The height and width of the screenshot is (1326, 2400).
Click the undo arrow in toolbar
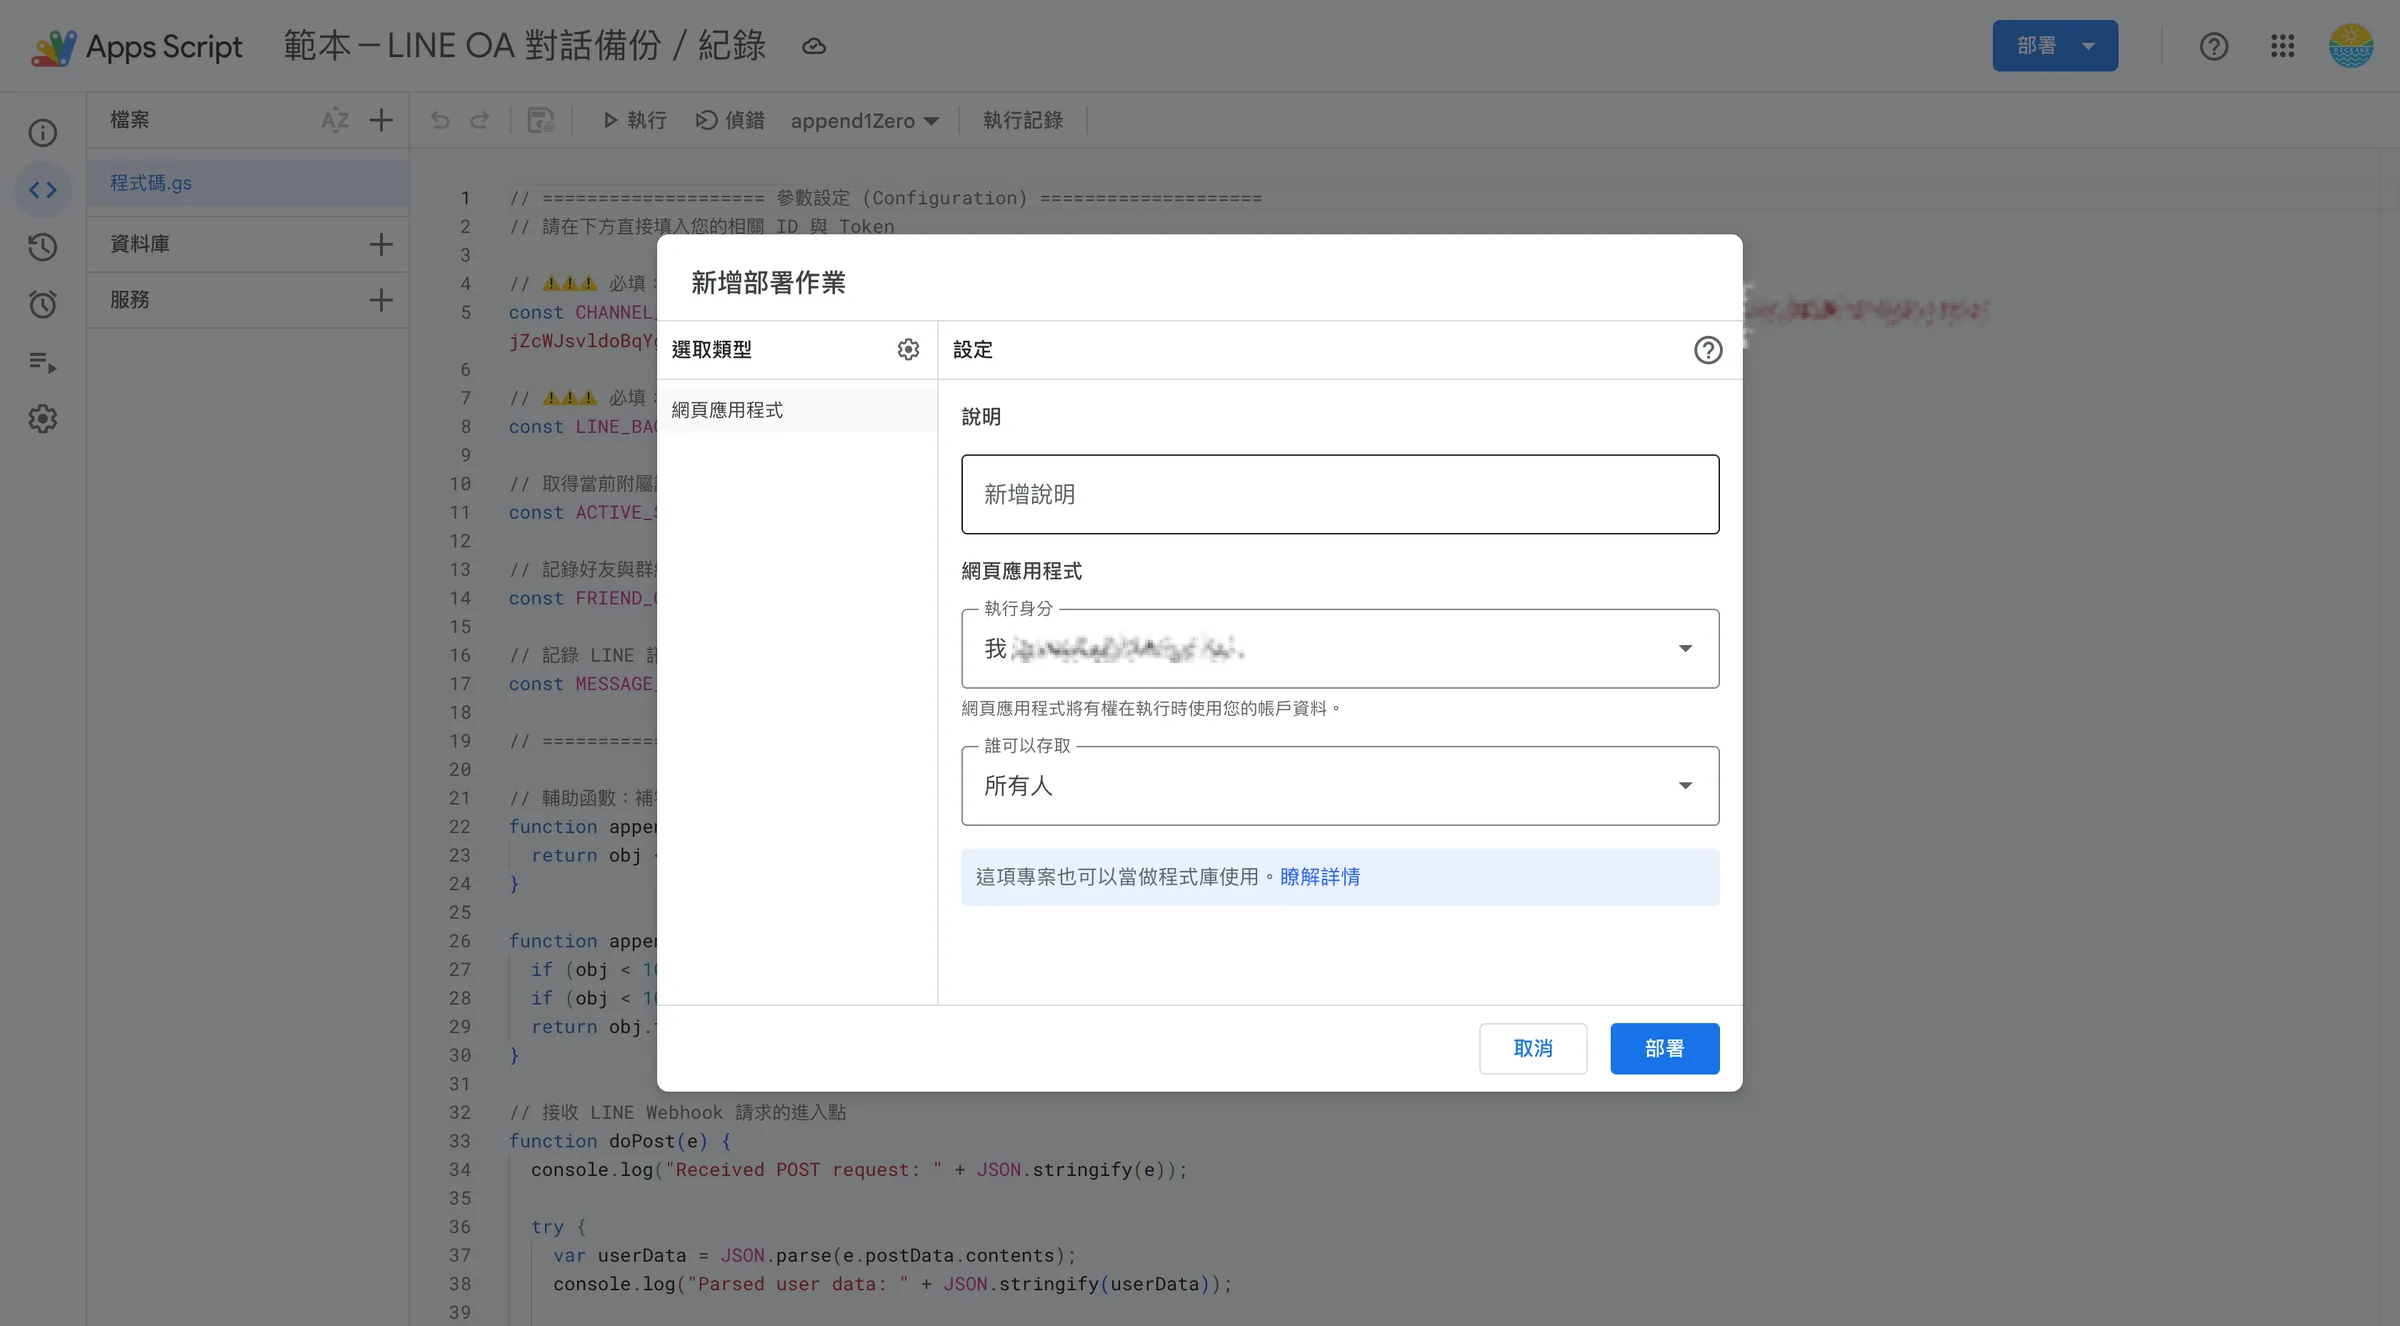[x=440, y=120]
